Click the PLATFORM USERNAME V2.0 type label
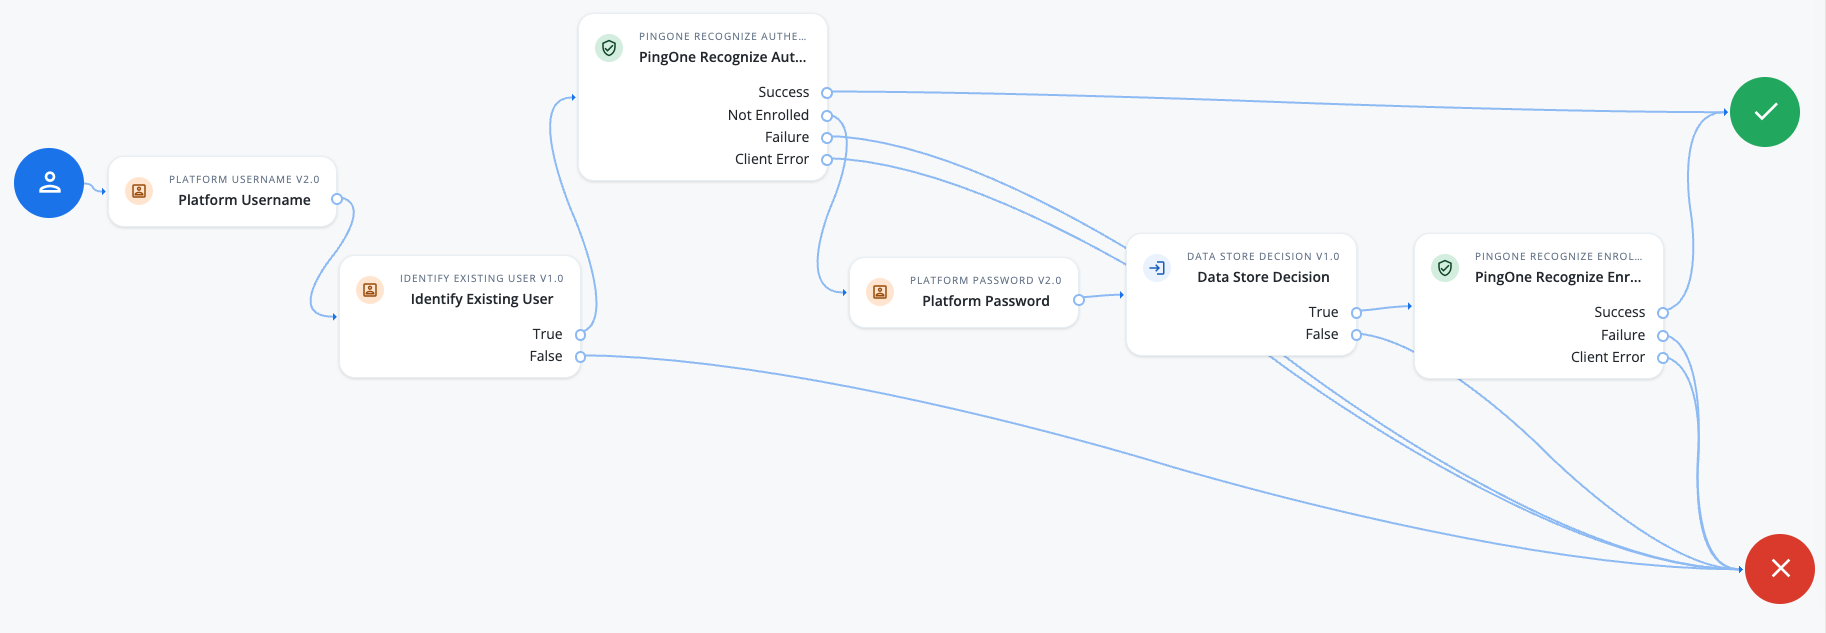Image resolution: width=1826 pixels, height=633 pixels. coord(244,180)
